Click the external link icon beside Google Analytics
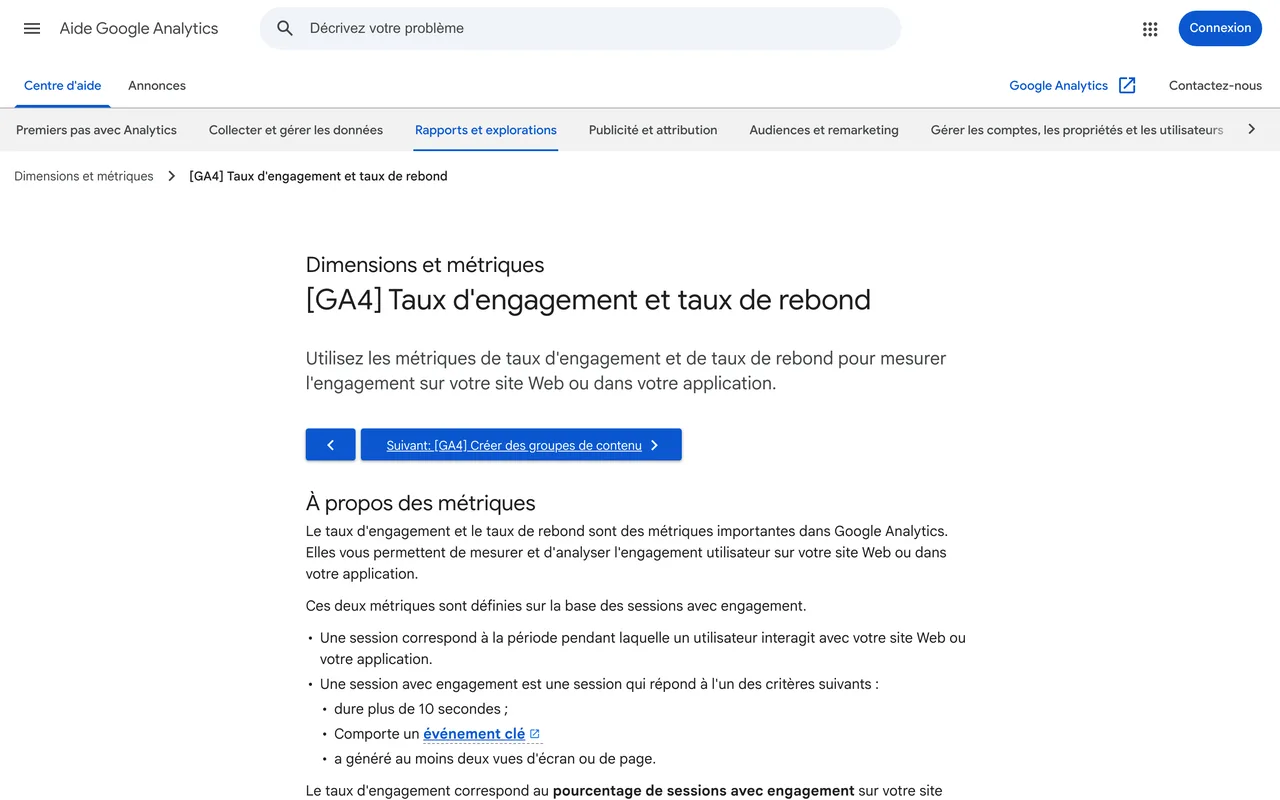1280x800 pixels. point(1127,85)
